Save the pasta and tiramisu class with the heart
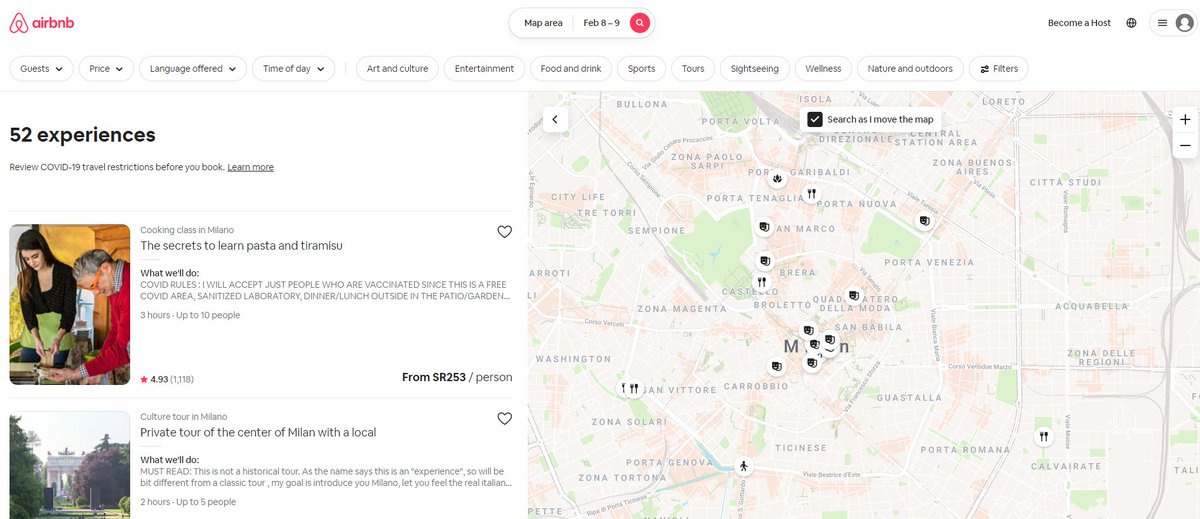 coord(505,232)
